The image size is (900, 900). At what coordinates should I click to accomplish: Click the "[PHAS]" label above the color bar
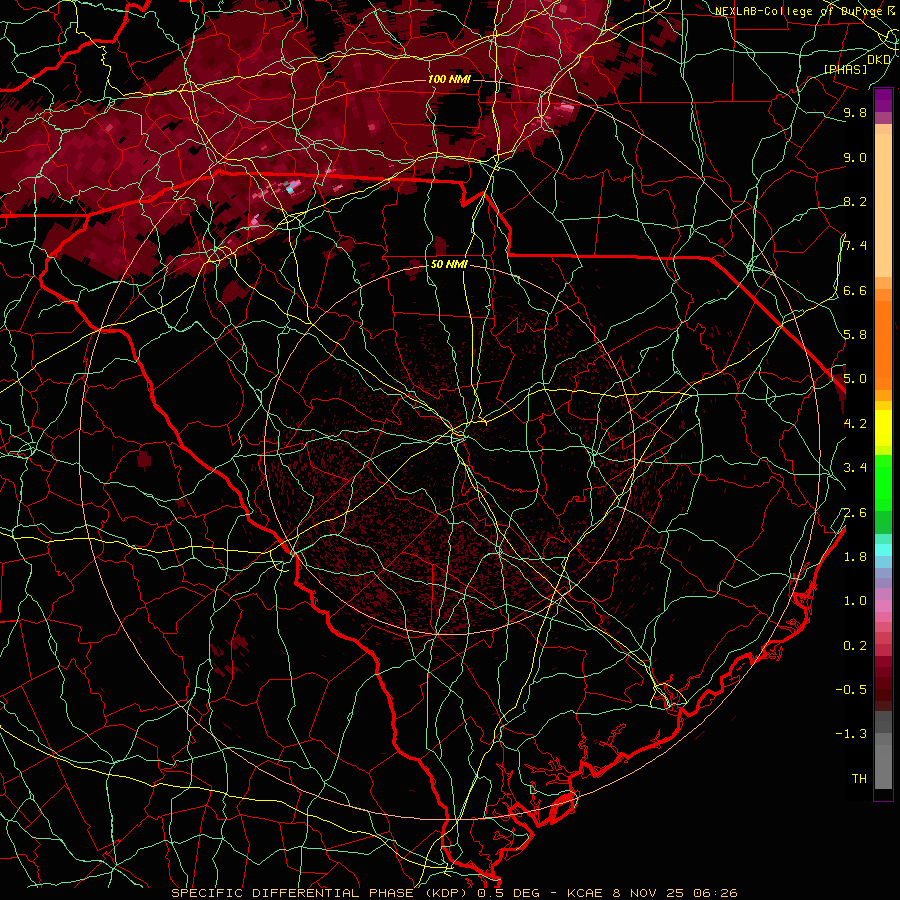pos(845,69)
